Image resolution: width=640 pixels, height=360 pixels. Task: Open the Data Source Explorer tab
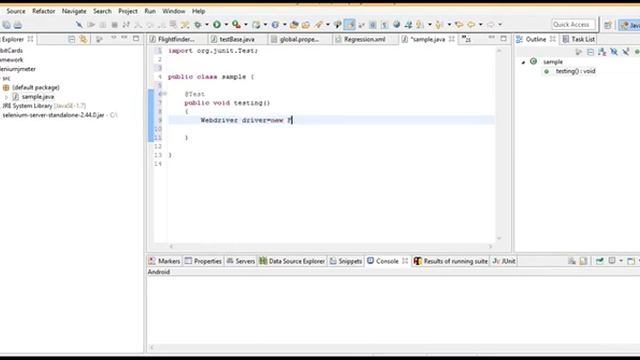pyautogui.click(x=292, y=261)
